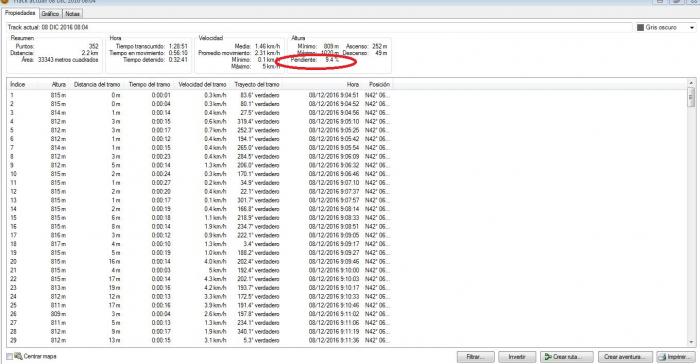Click bearing 301.7° verdadero in row 13
The image size is (700, 364).
258,201
